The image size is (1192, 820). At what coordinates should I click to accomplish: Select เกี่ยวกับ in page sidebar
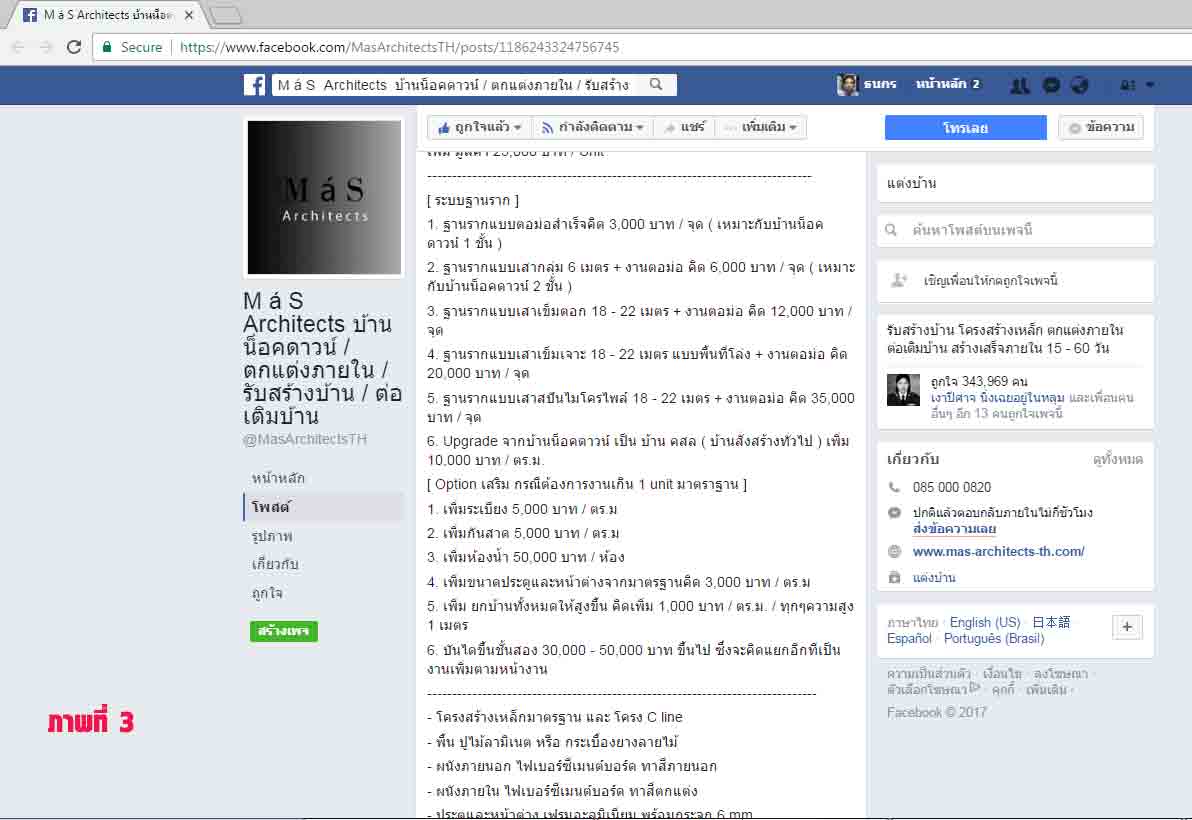coord(275,564)
